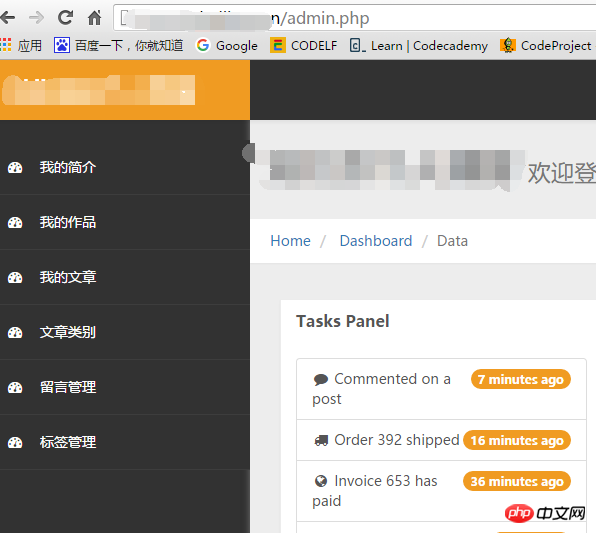
Task: Click the 7 minutes ago badge
Action: (521, 379)
